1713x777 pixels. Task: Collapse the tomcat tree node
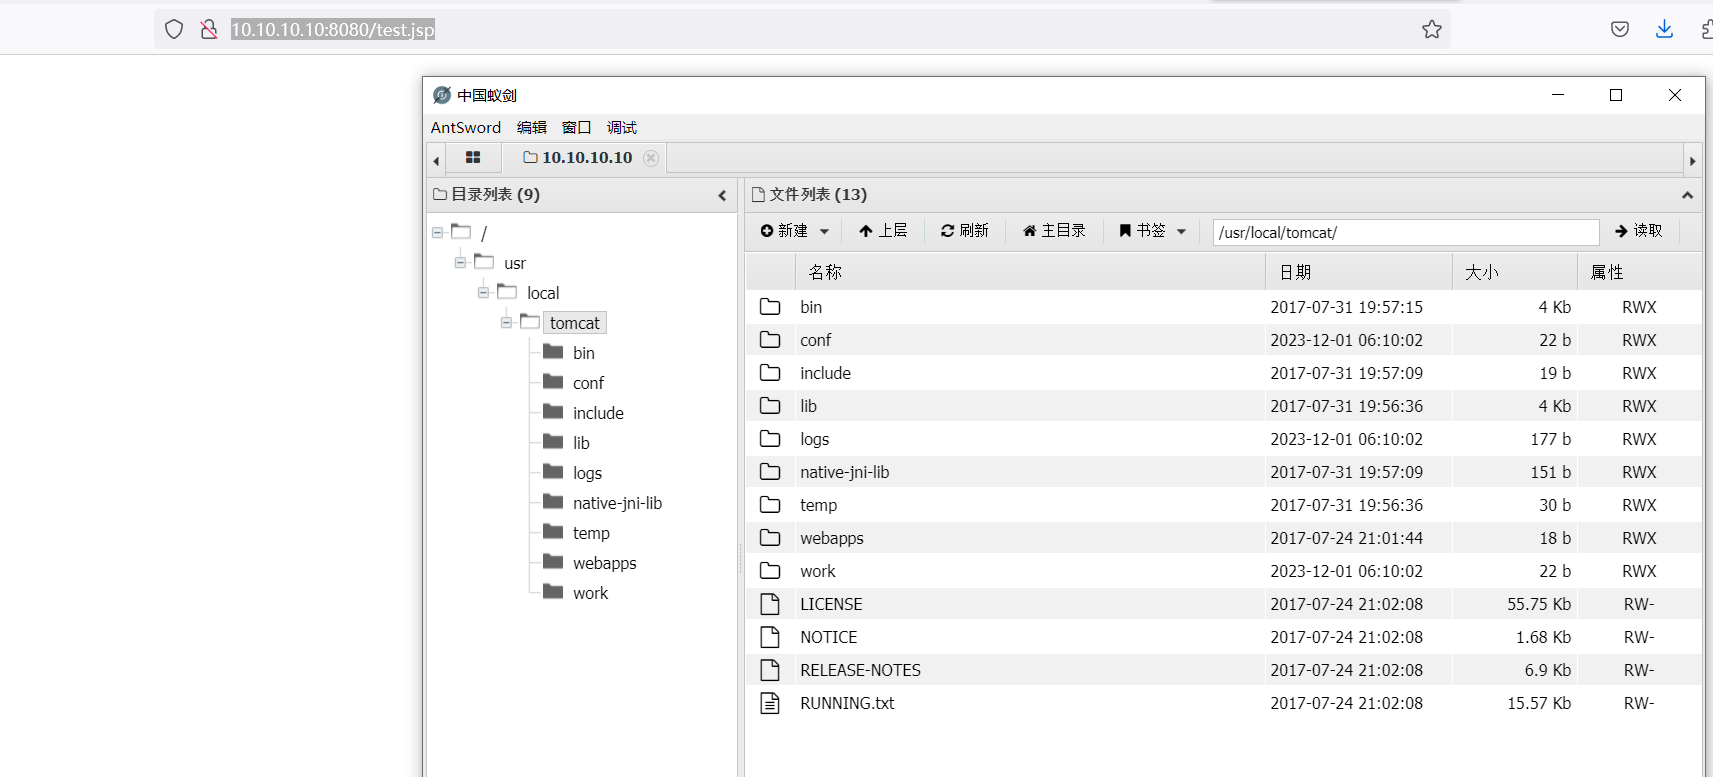click(x=506, y=322)
